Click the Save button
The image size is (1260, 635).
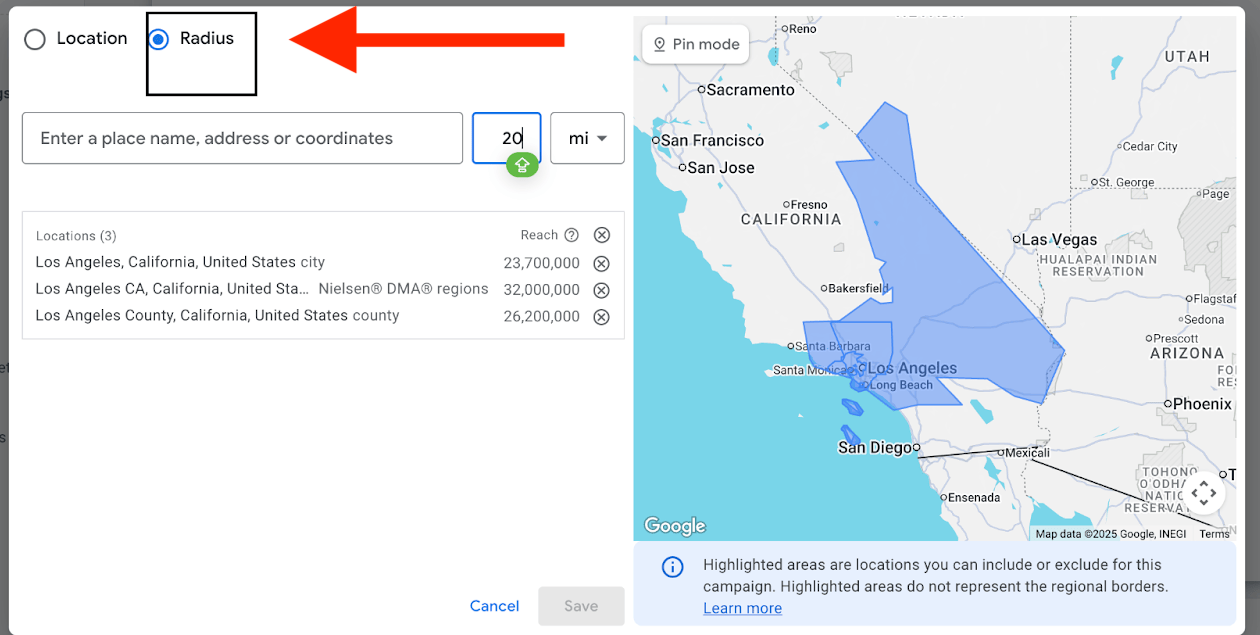pos(581,606)
